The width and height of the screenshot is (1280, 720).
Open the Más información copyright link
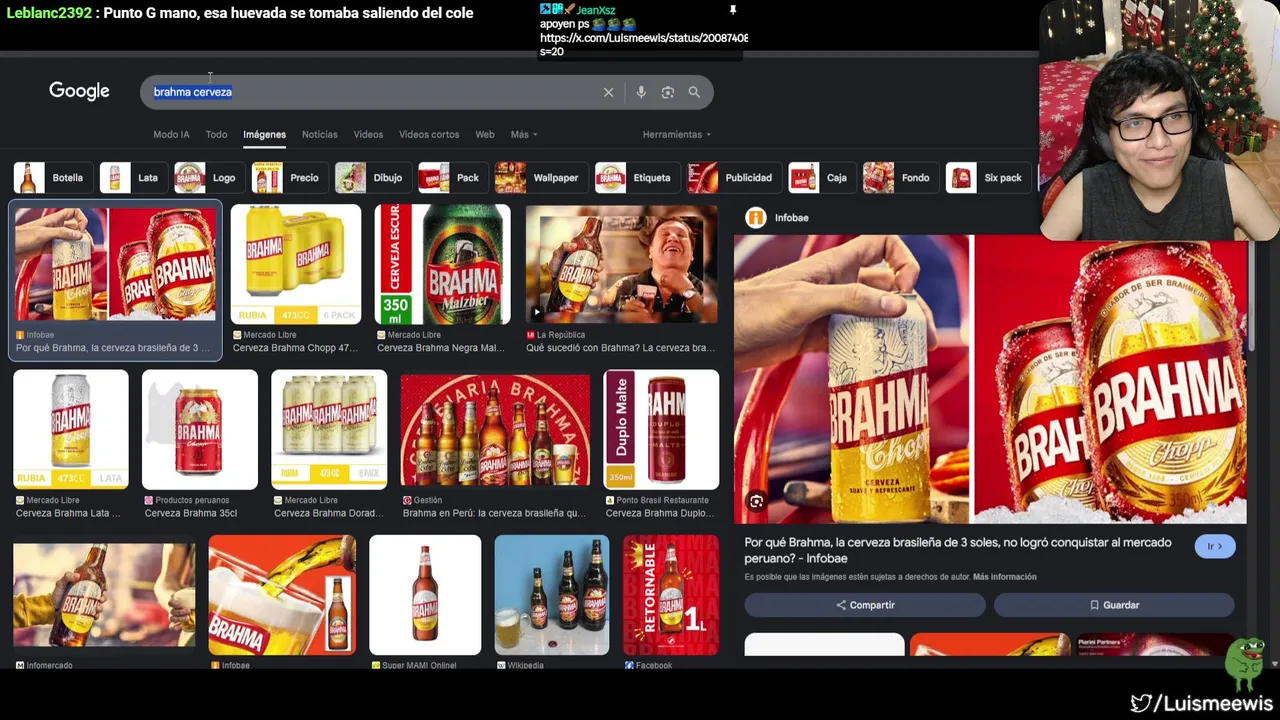click(1005, 577)
